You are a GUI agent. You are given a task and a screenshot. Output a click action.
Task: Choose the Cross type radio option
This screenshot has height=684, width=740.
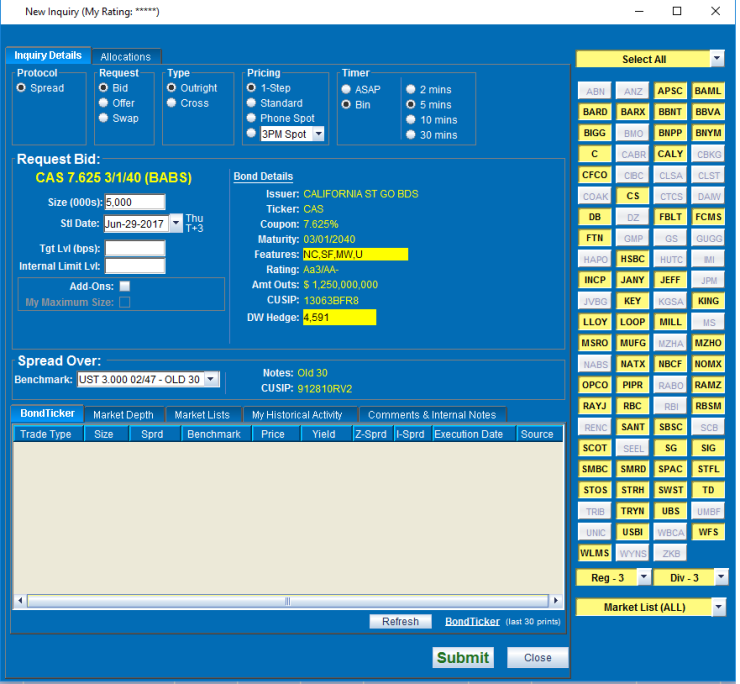pos(172,103)
